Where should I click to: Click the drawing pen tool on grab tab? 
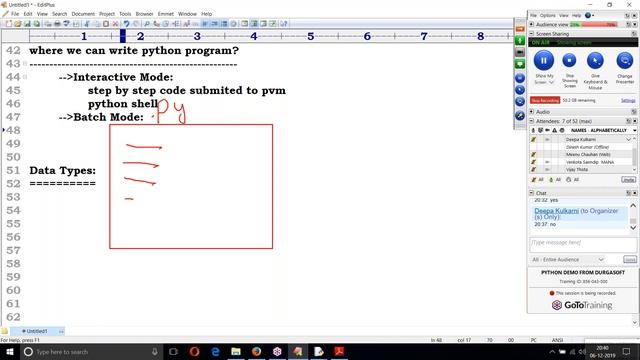point(520,116)
